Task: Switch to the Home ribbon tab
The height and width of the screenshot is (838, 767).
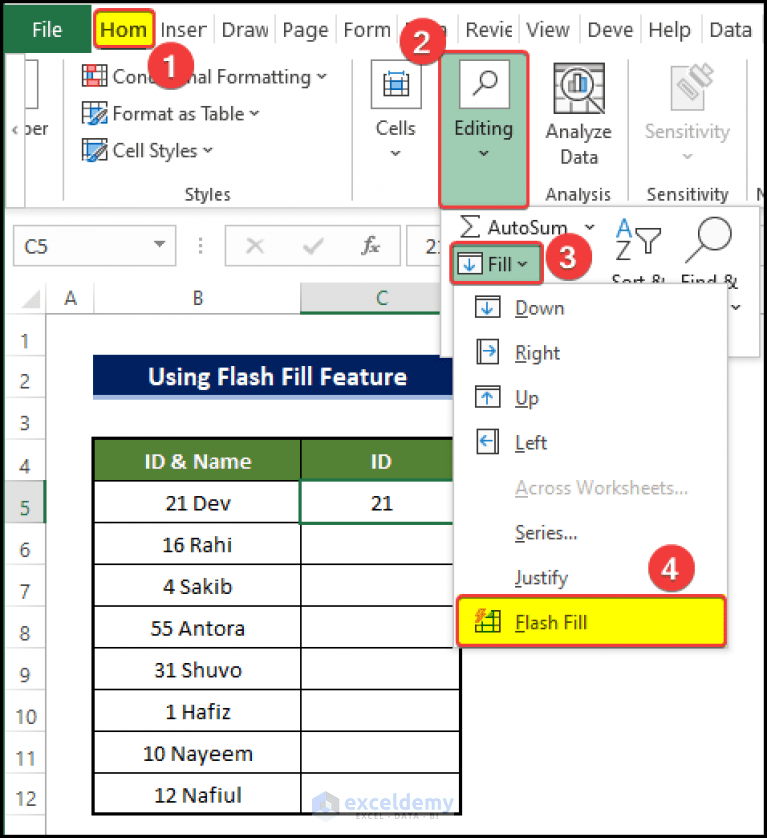Action: [x=123, y=29]
